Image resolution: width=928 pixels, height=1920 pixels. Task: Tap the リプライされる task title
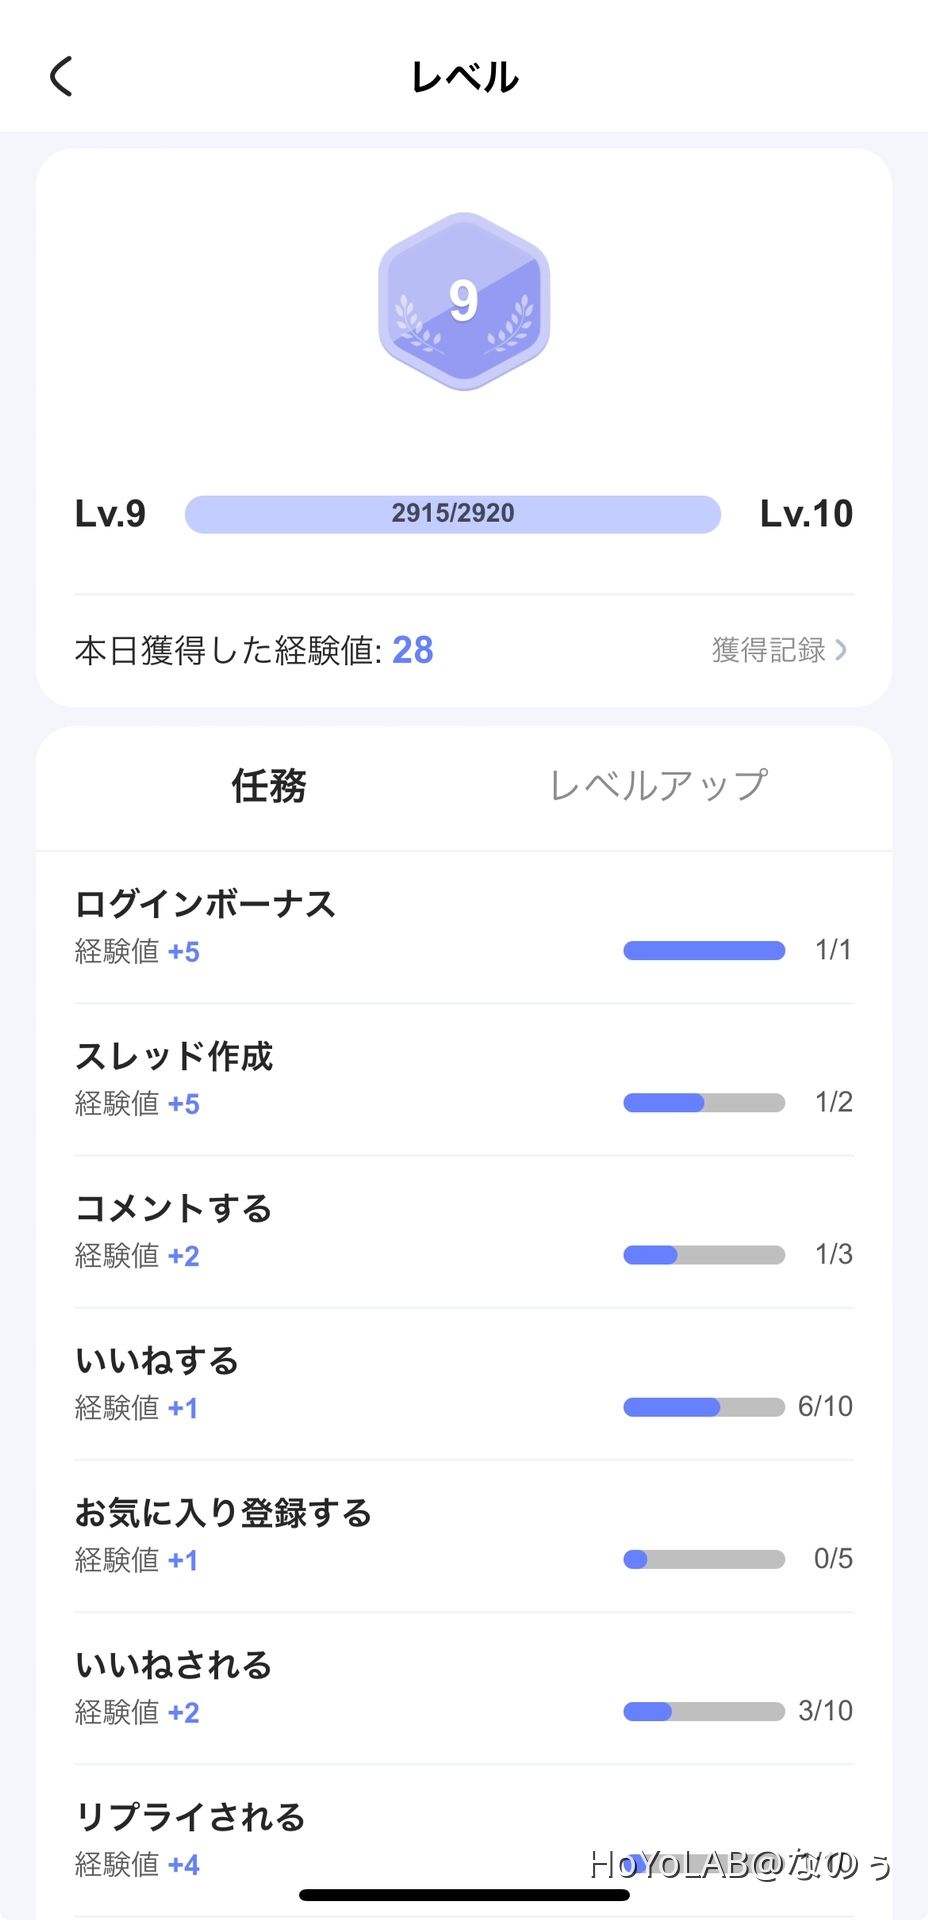(190, 1816)
